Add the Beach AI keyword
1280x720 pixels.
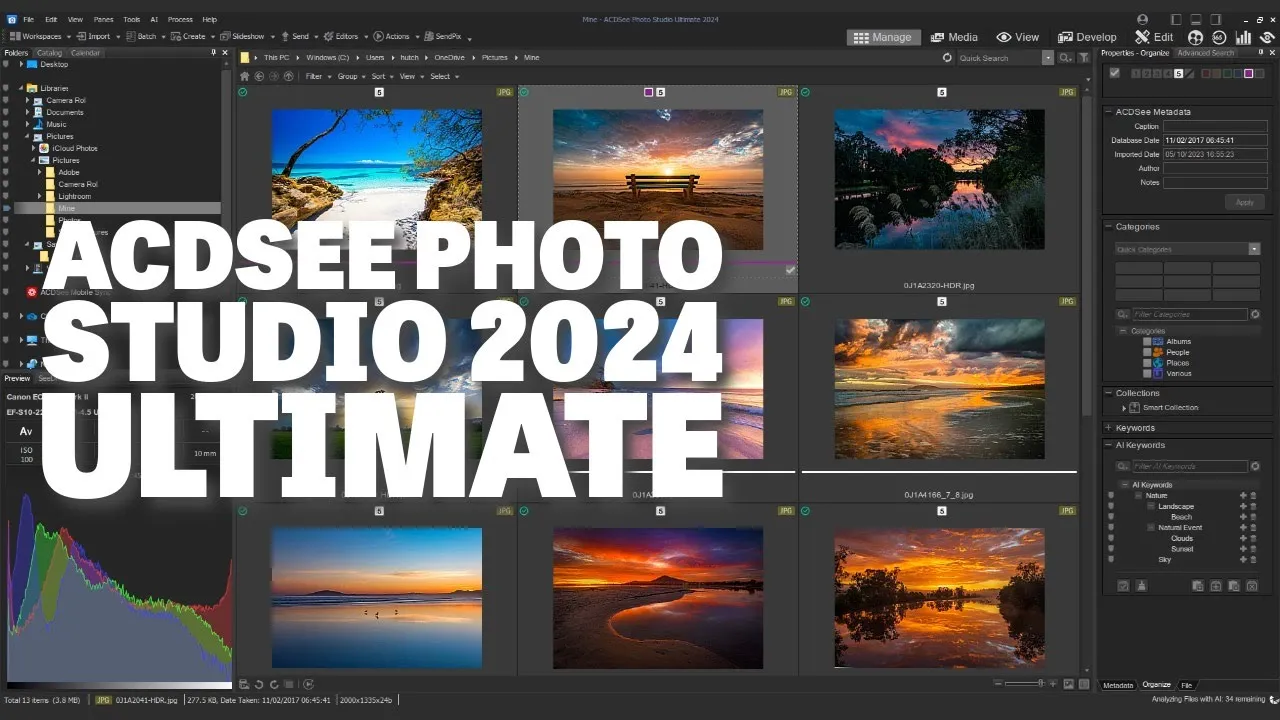(1243, 517)
